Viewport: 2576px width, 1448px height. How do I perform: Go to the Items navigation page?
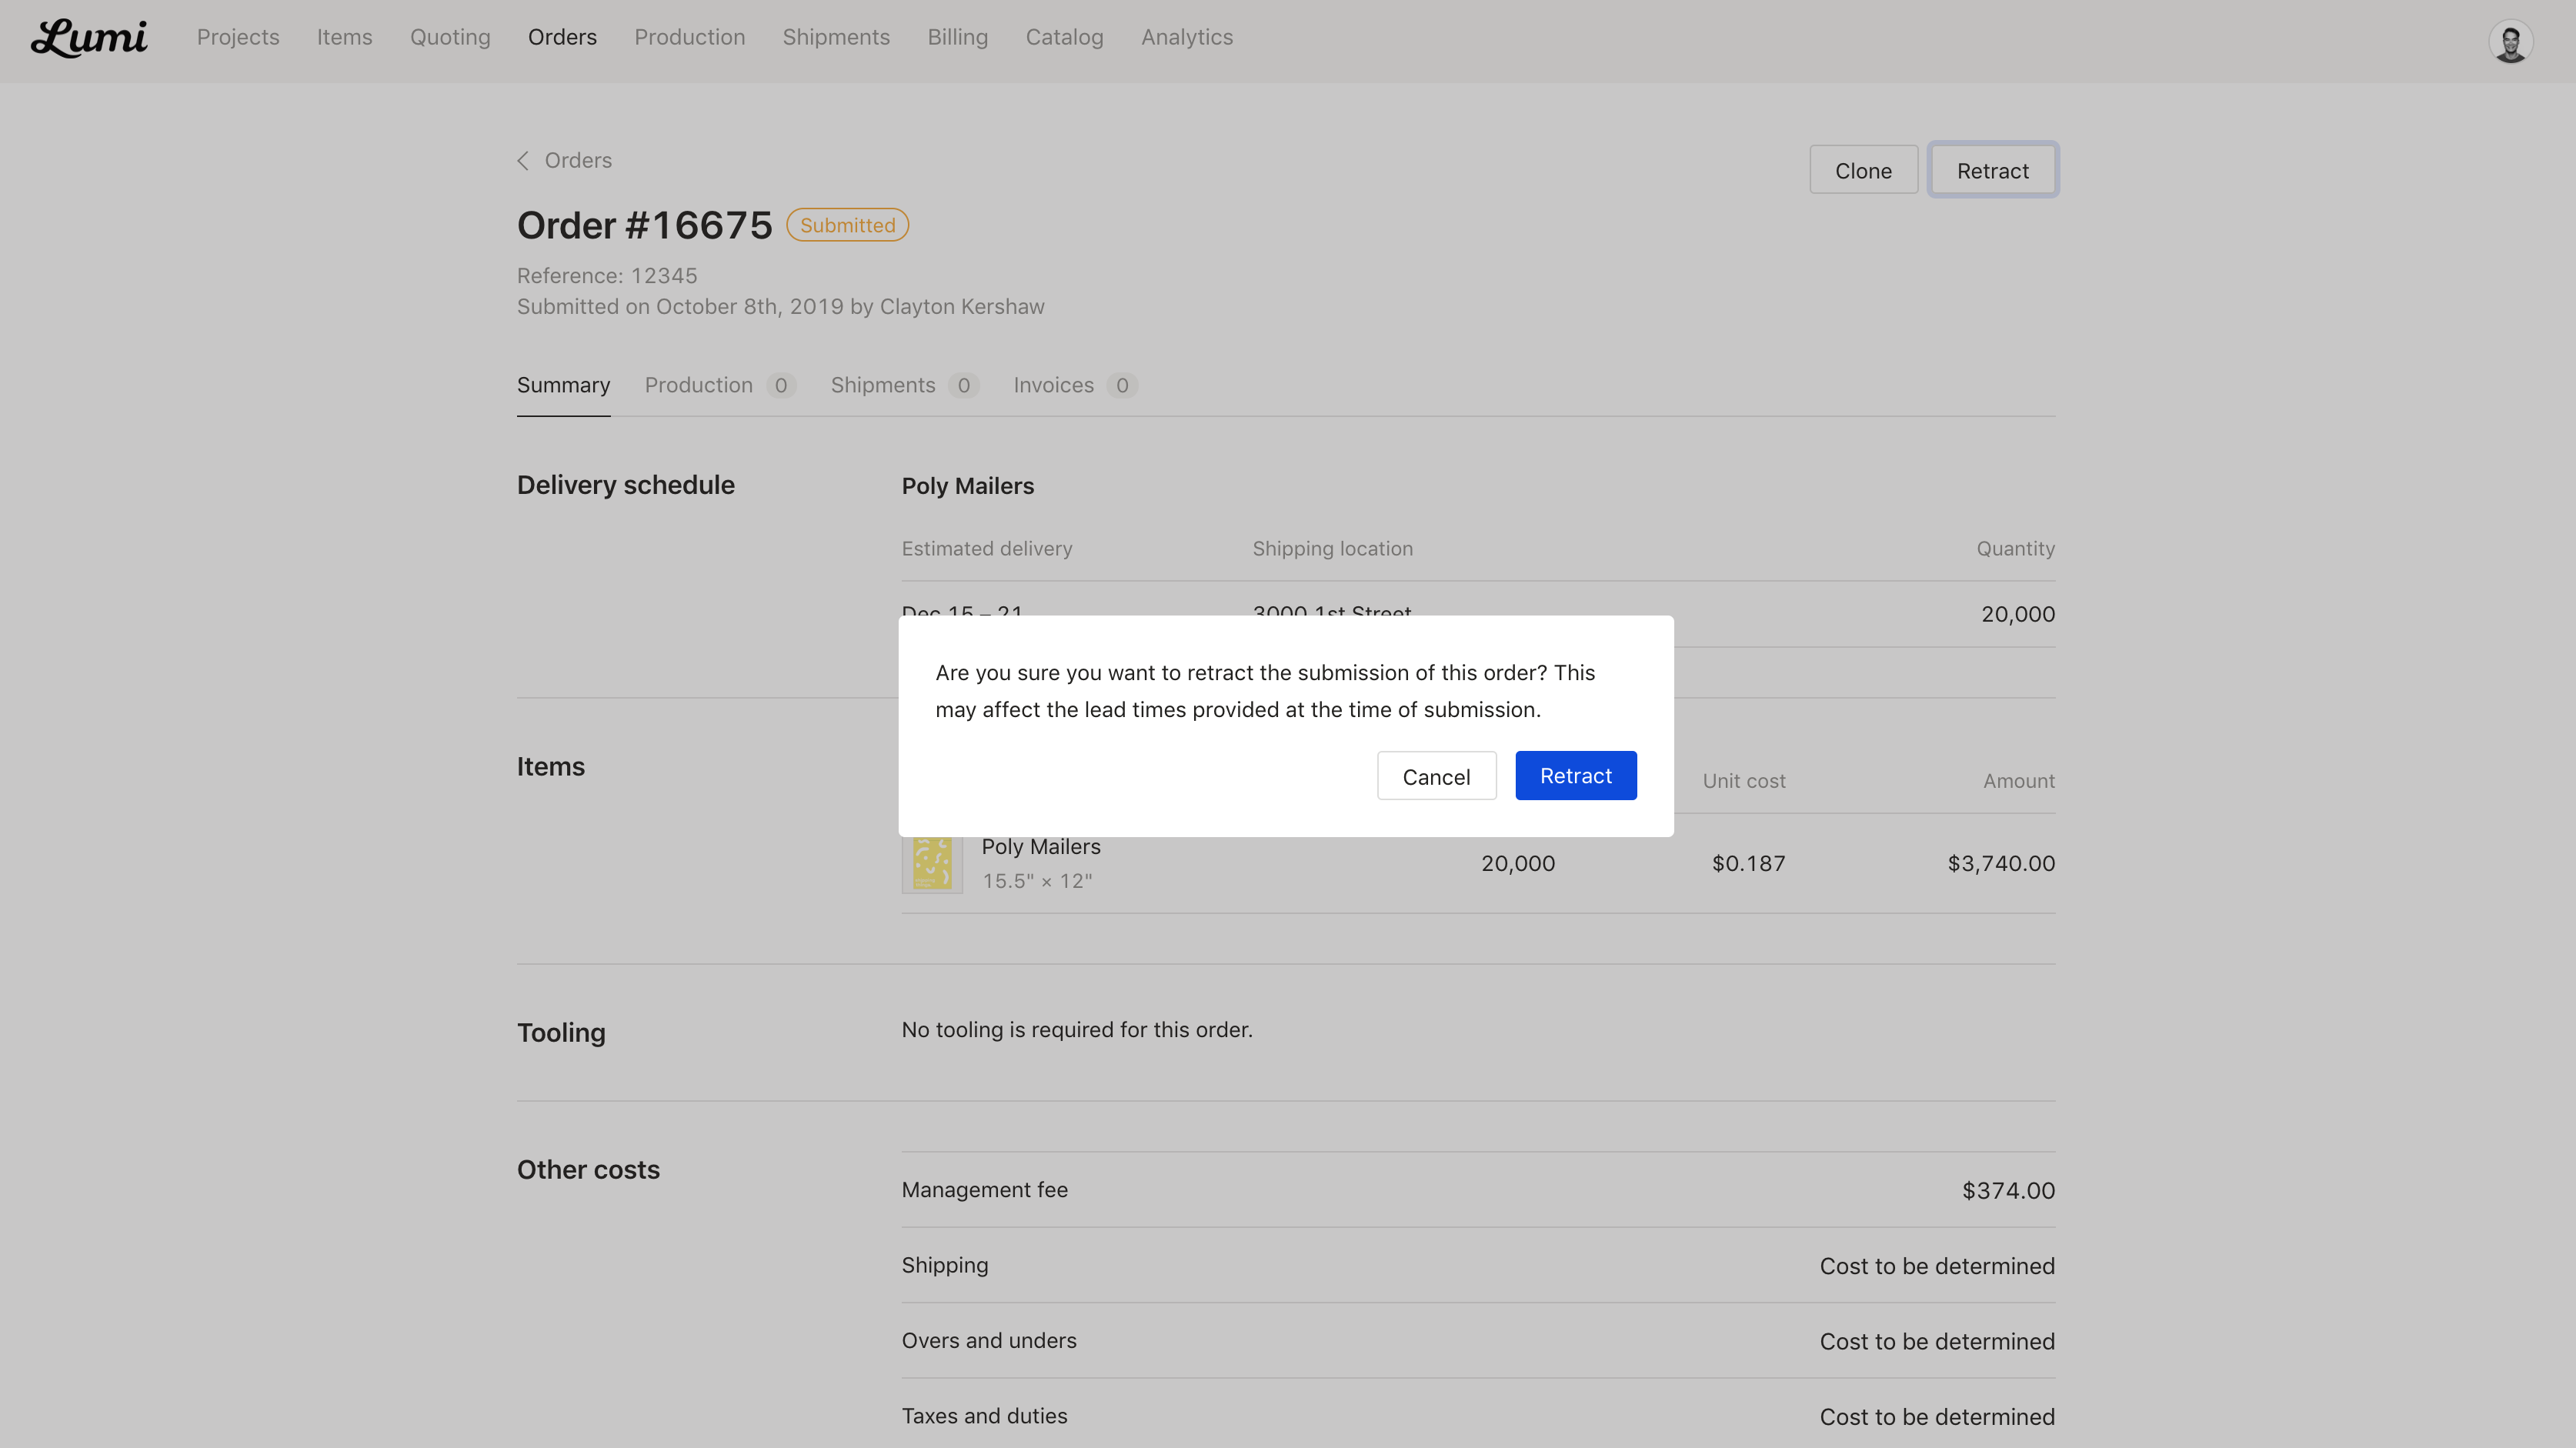pos(344,37)
